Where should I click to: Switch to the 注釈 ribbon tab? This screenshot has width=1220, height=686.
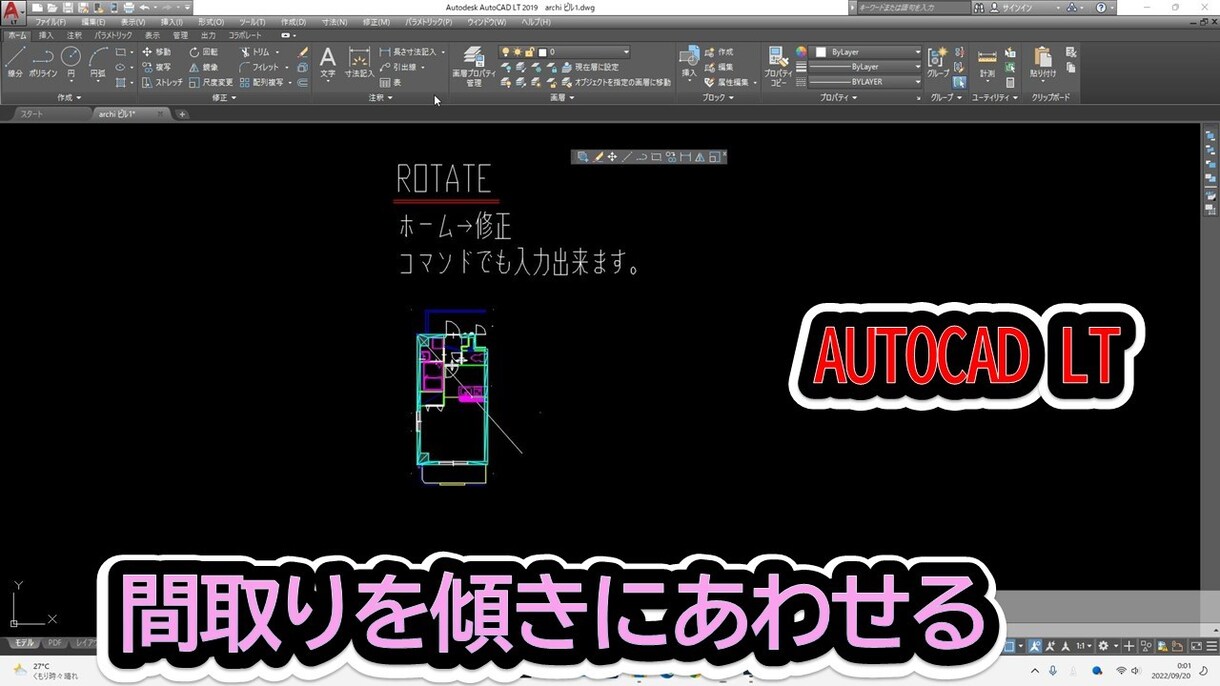74,35
